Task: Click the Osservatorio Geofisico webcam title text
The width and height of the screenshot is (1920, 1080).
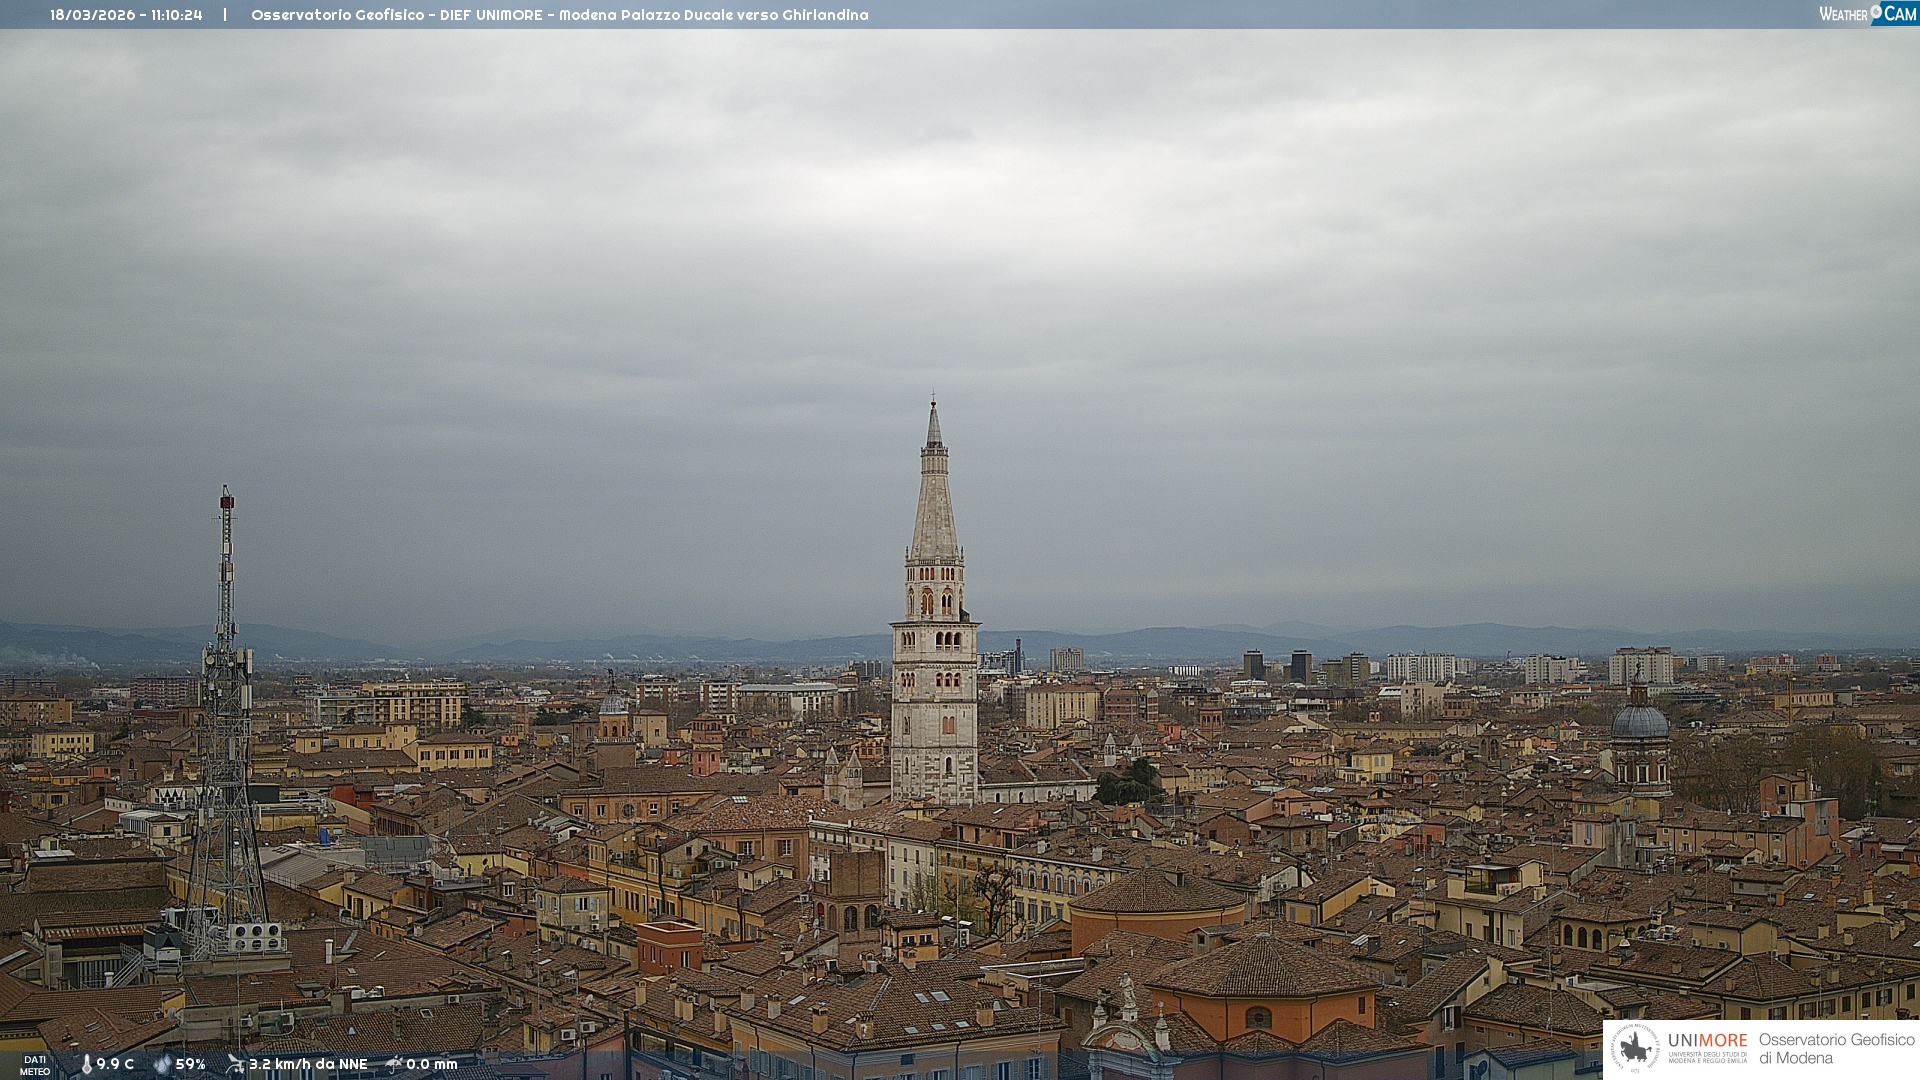Action: click(559, 15)
